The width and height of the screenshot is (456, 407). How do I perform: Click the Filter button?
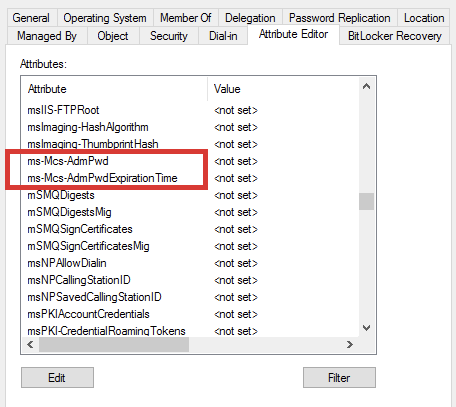339,378
